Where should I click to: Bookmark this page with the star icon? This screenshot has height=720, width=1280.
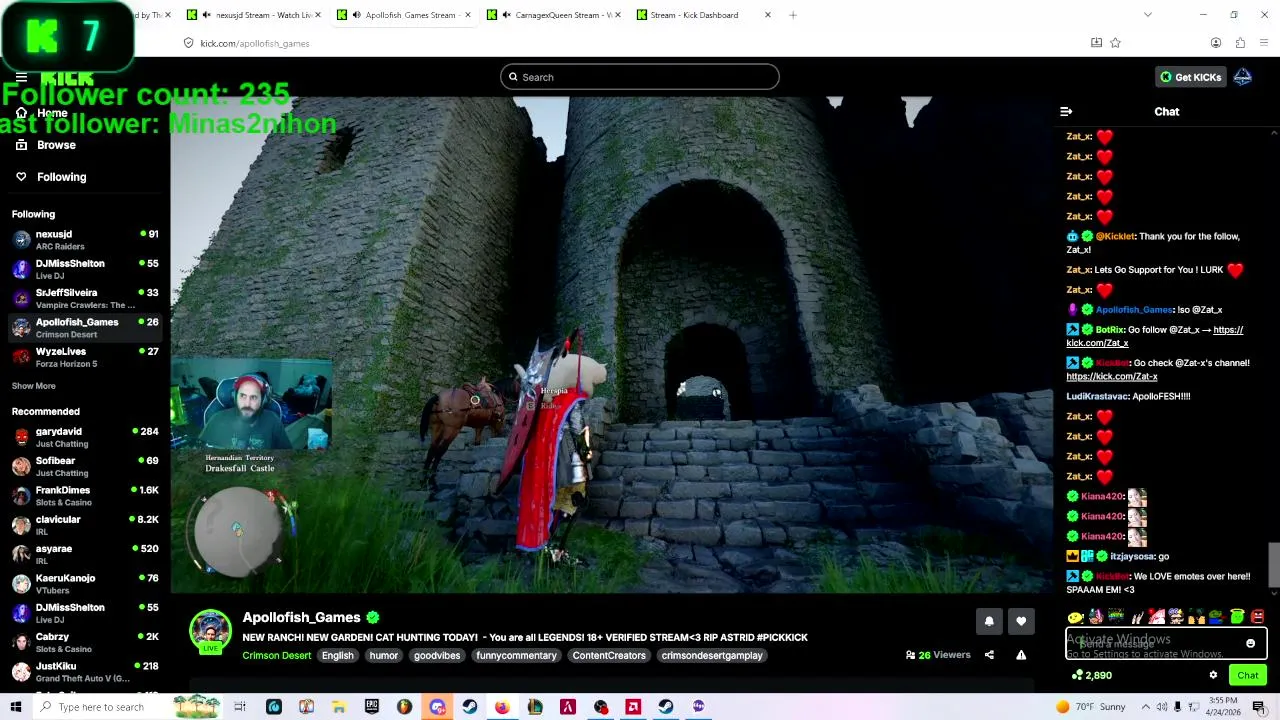tap(1115, 43)
